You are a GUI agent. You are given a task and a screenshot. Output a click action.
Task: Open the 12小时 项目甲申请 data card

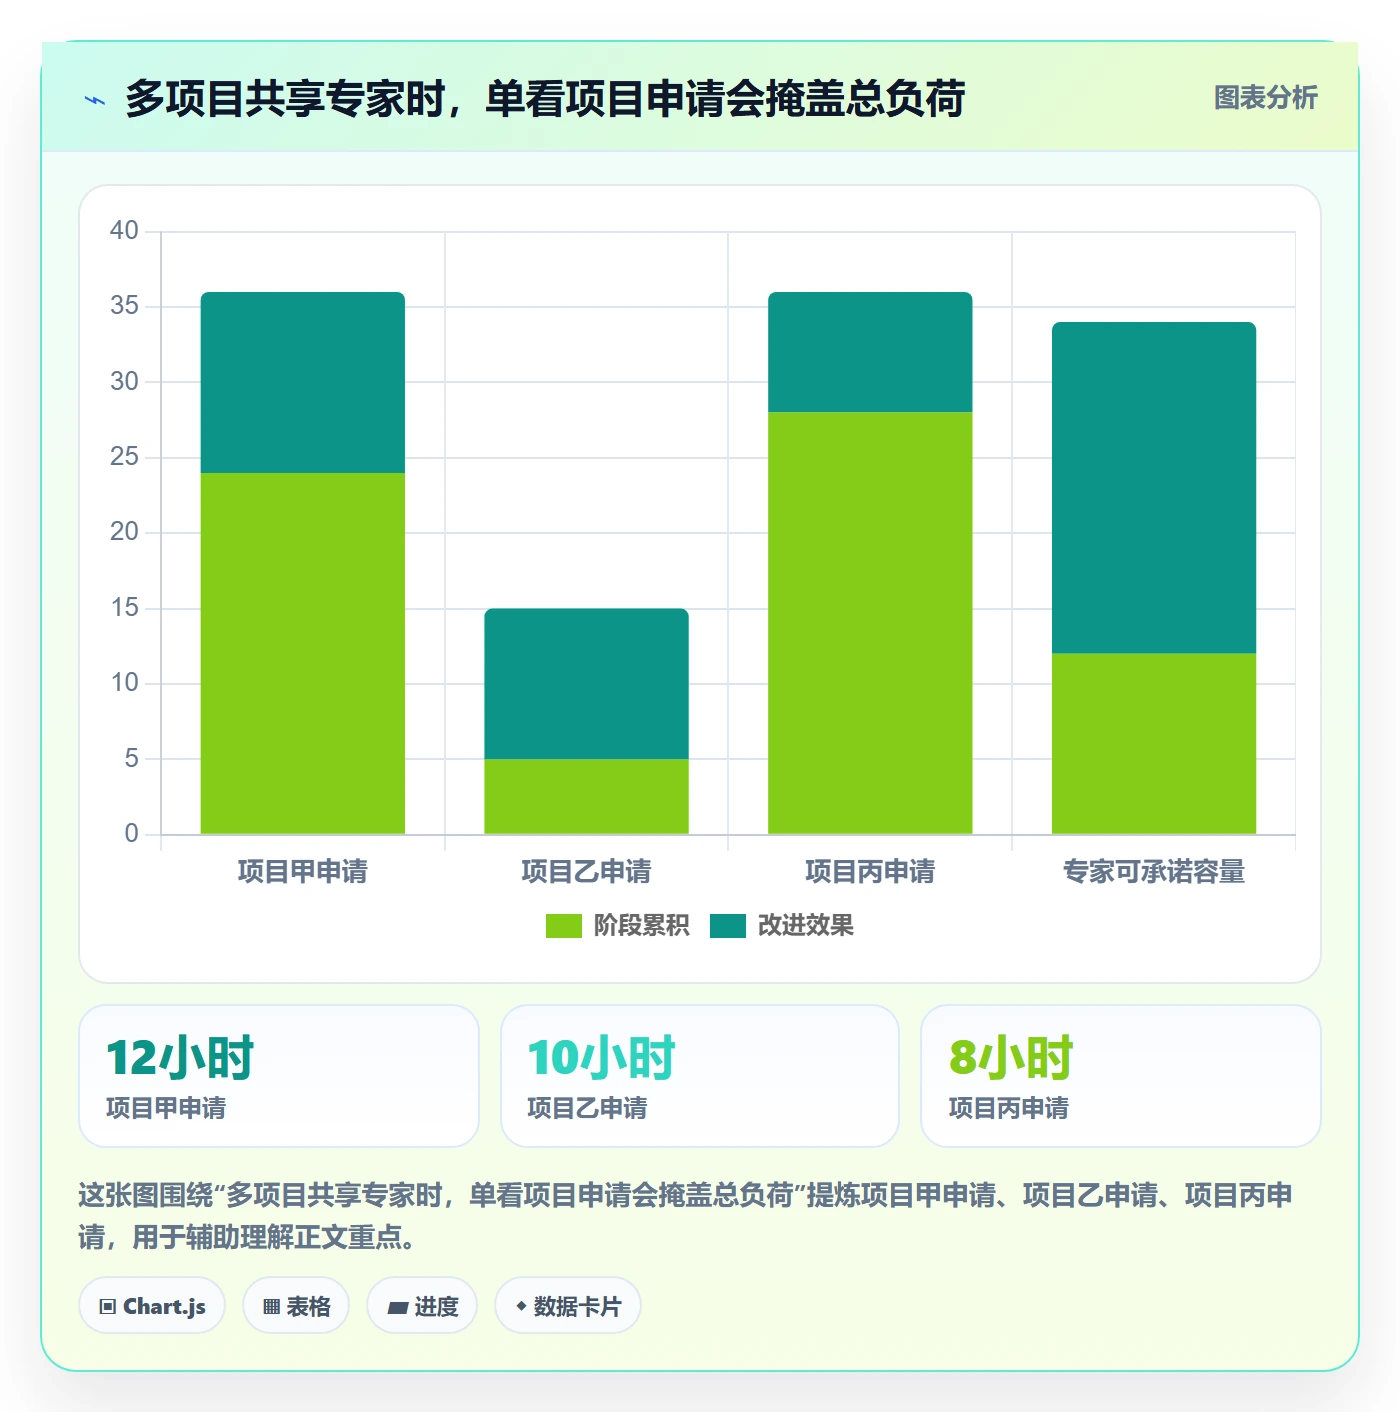pyautogui.click(x=279, y=1076)
